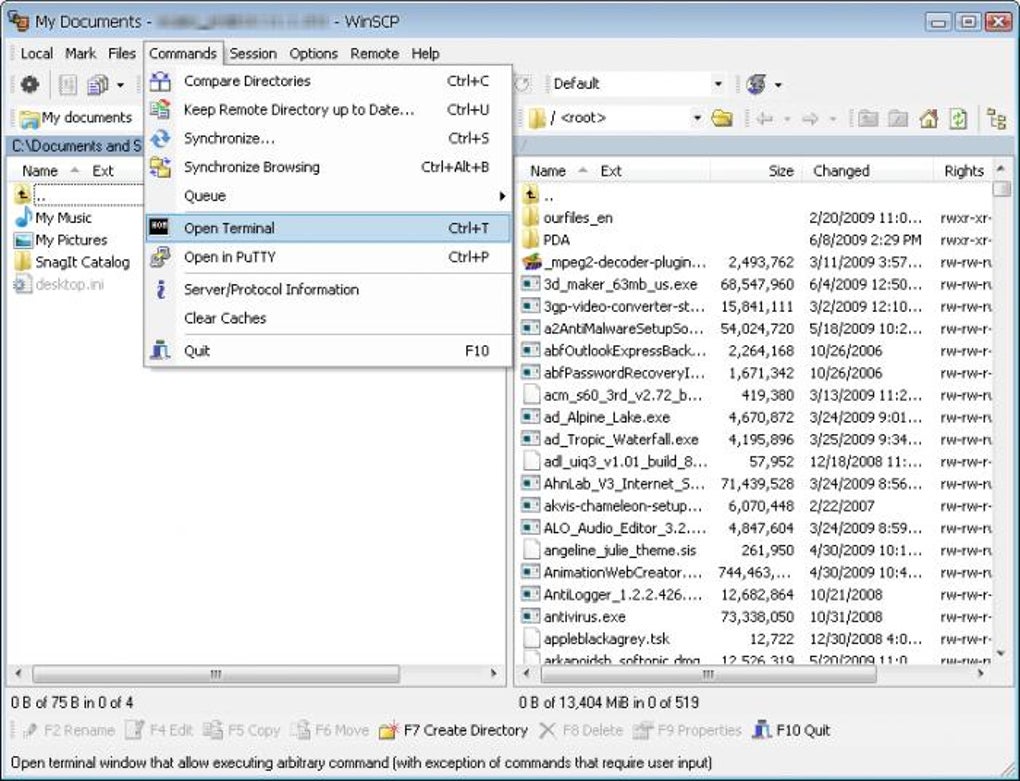1020x781 pixels.
Task: Click the remote panel horizontal scrollbar
Action: click(708, 674)
